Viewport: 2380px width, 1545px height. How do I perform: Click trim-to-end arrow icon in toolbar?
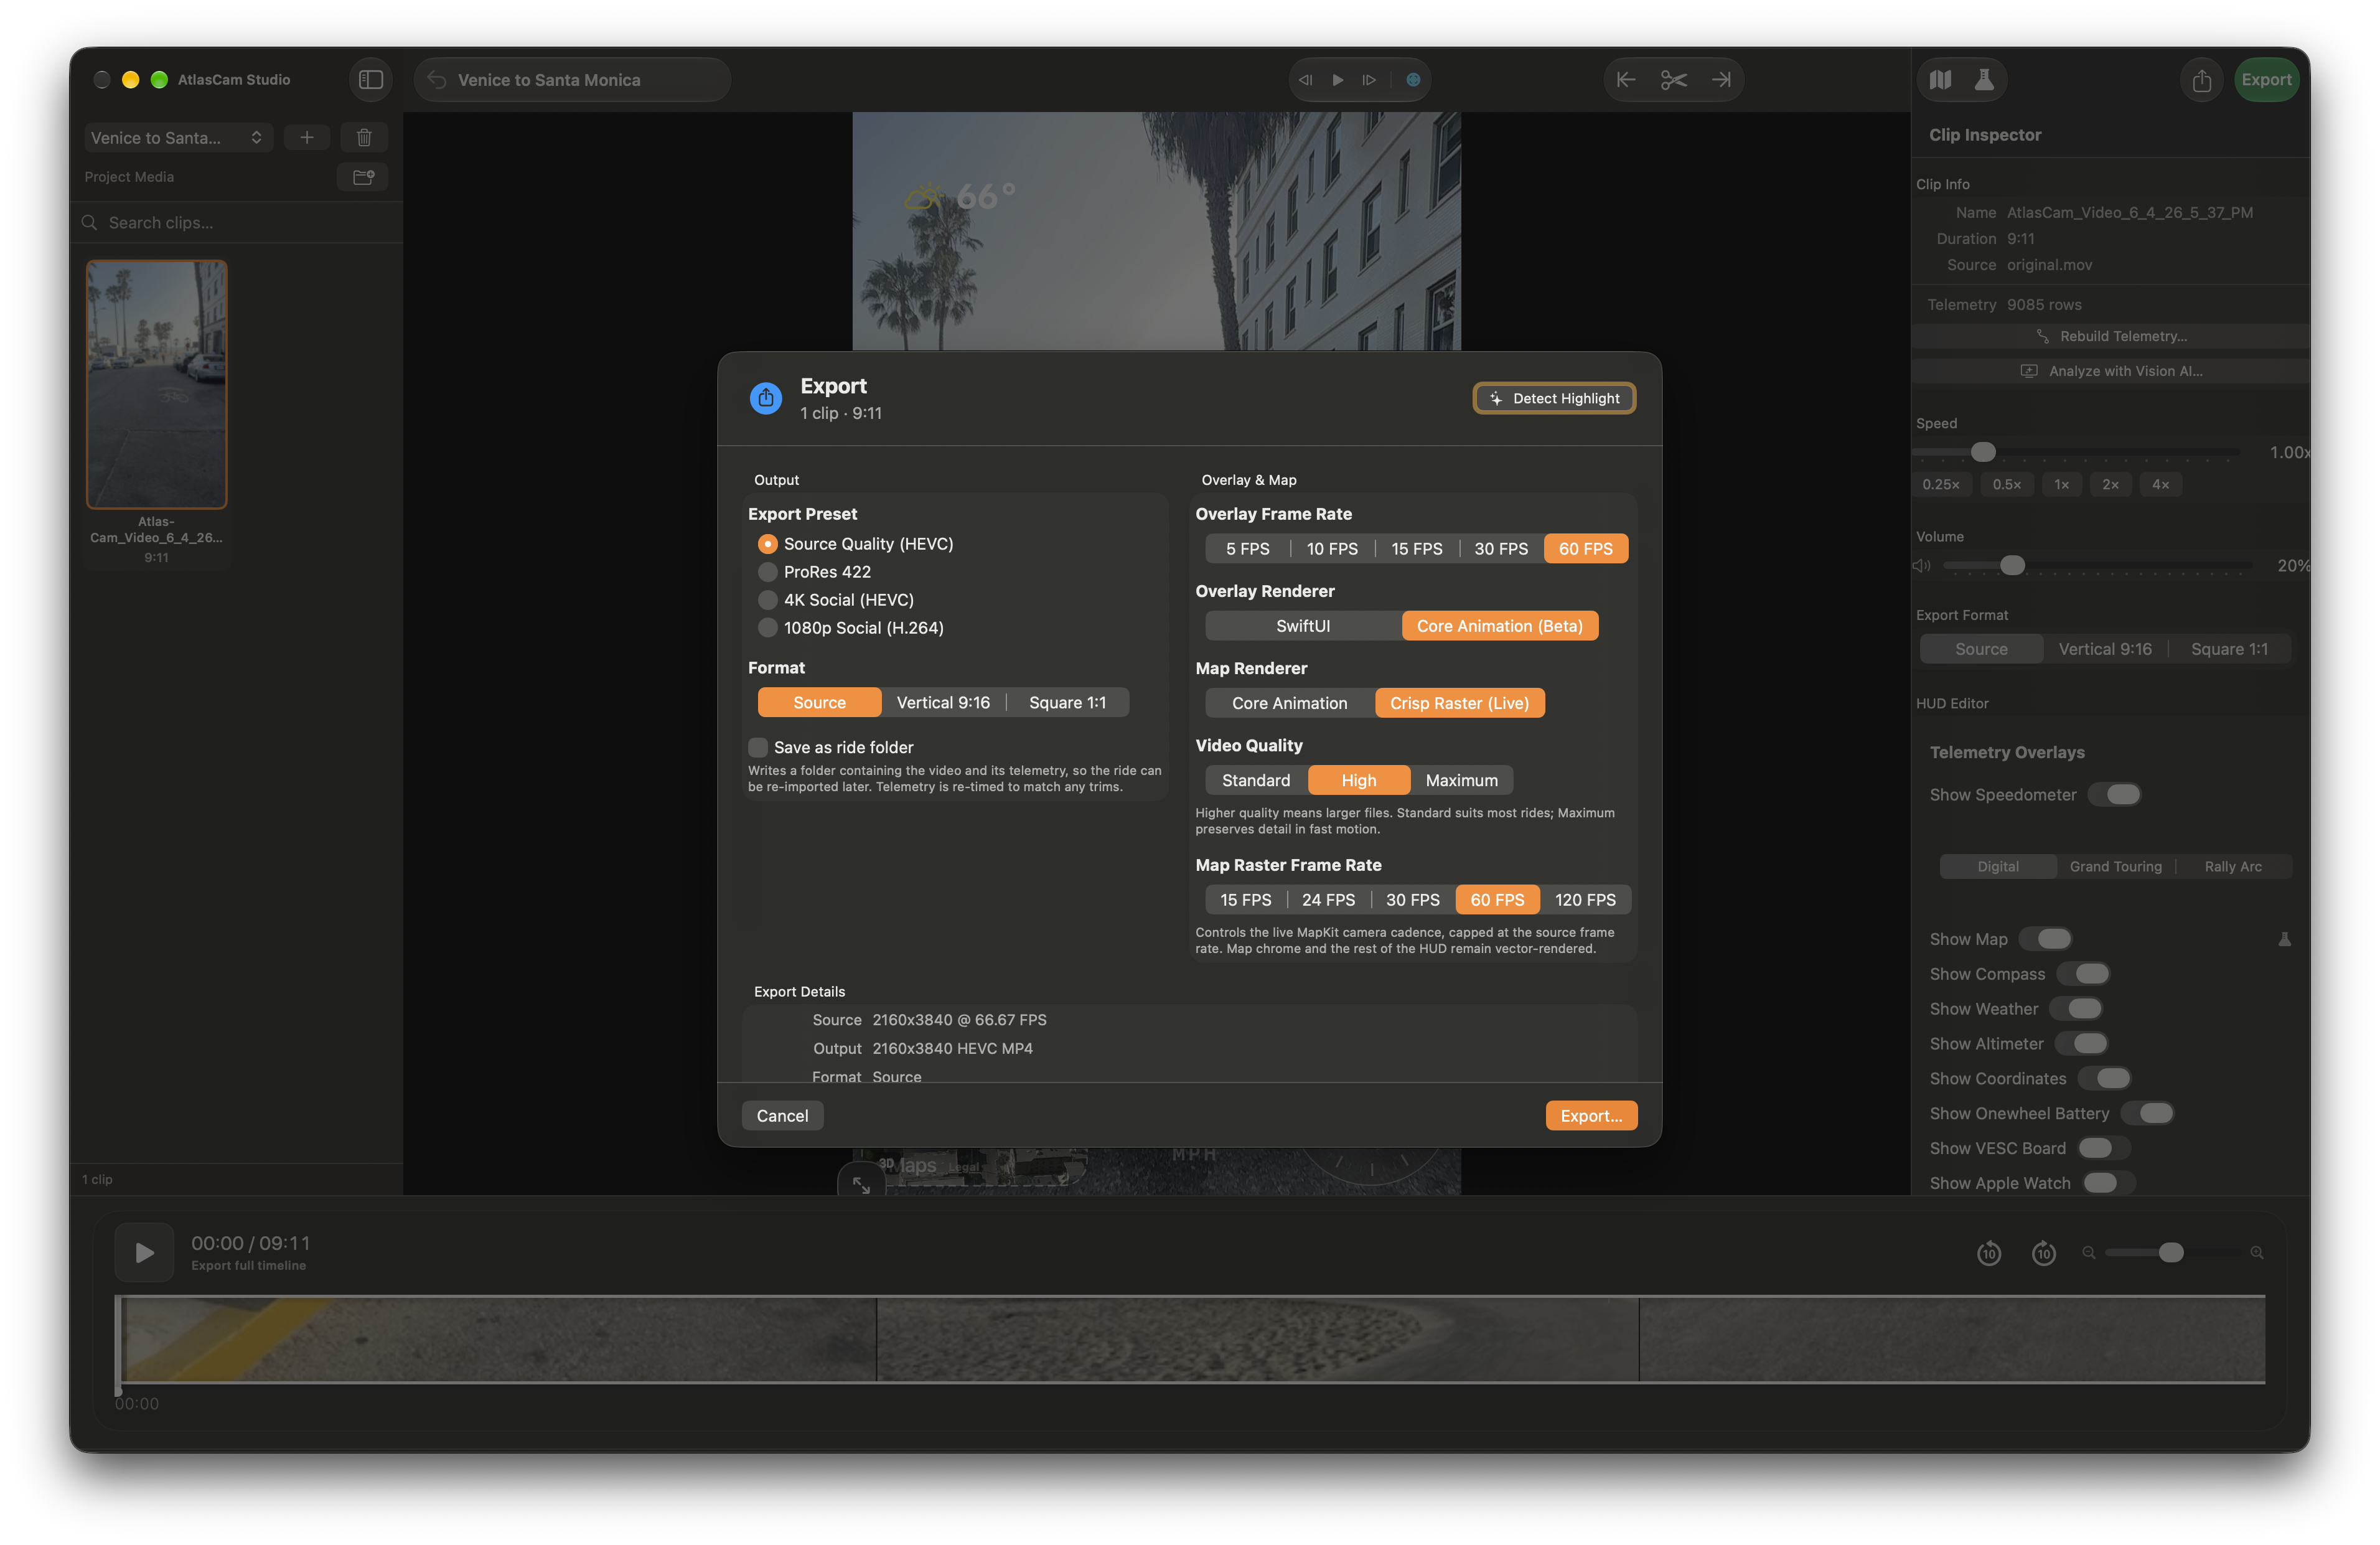click(x=1721, y=80)
